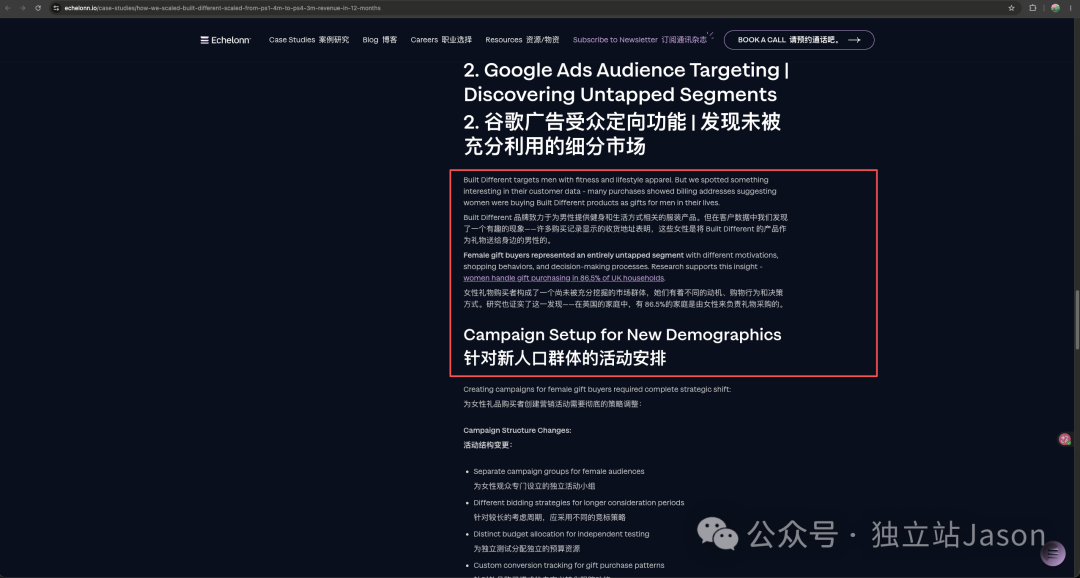The width and height of the screenshot is (1080, 578).
Task: Click the pink translation extension floating icon
Action: (1065, 439)
